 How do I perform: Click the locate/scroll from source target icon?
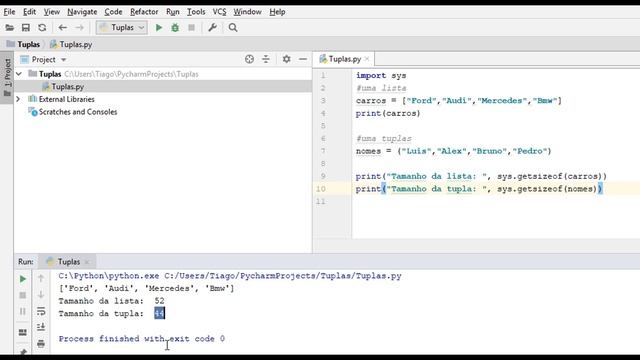[x=249, y=59]
